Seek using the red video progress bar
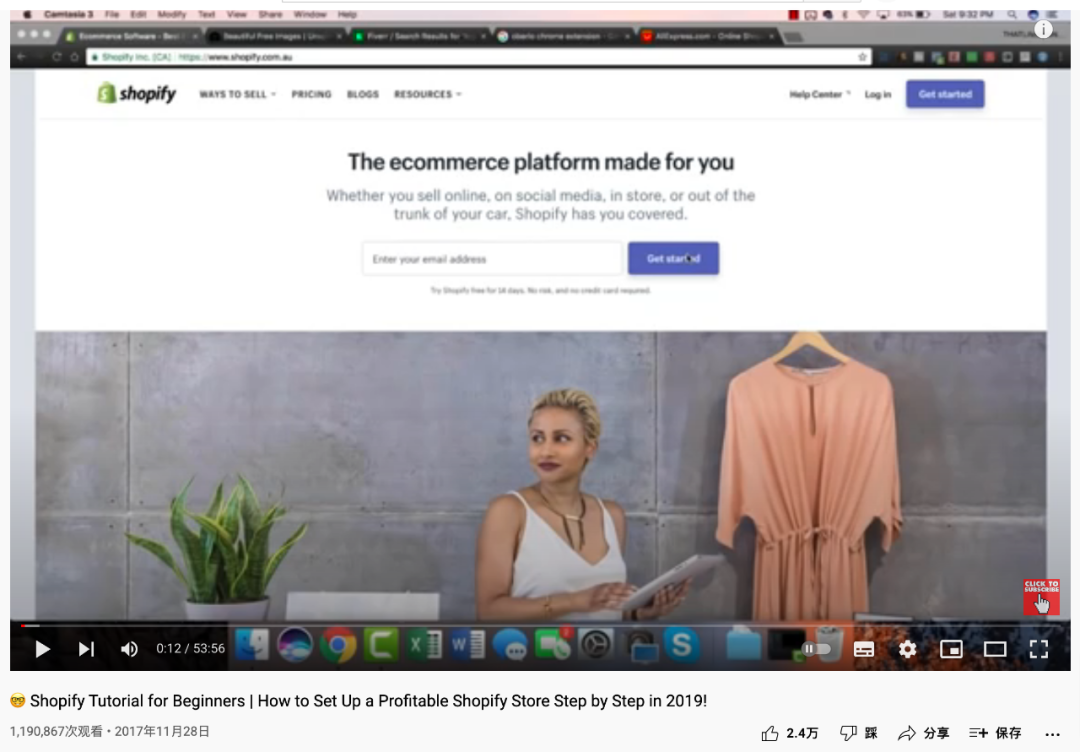 (540, 625)
